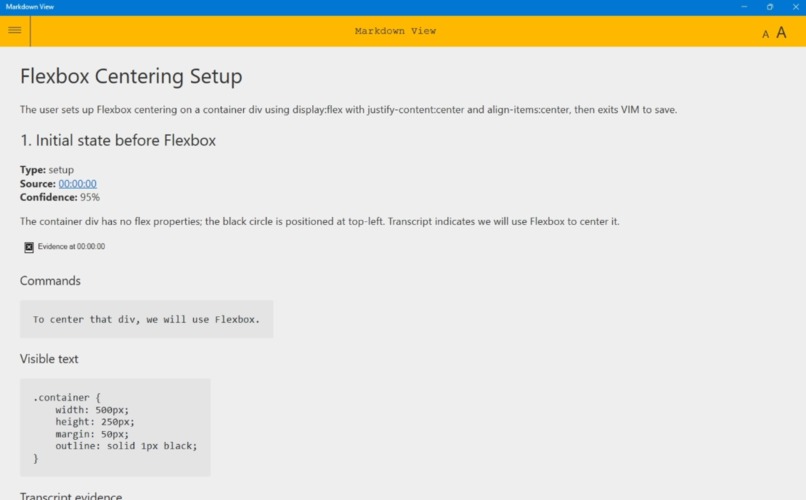
Task: Close the Markdown View window
Action: (x=795, y=7)
